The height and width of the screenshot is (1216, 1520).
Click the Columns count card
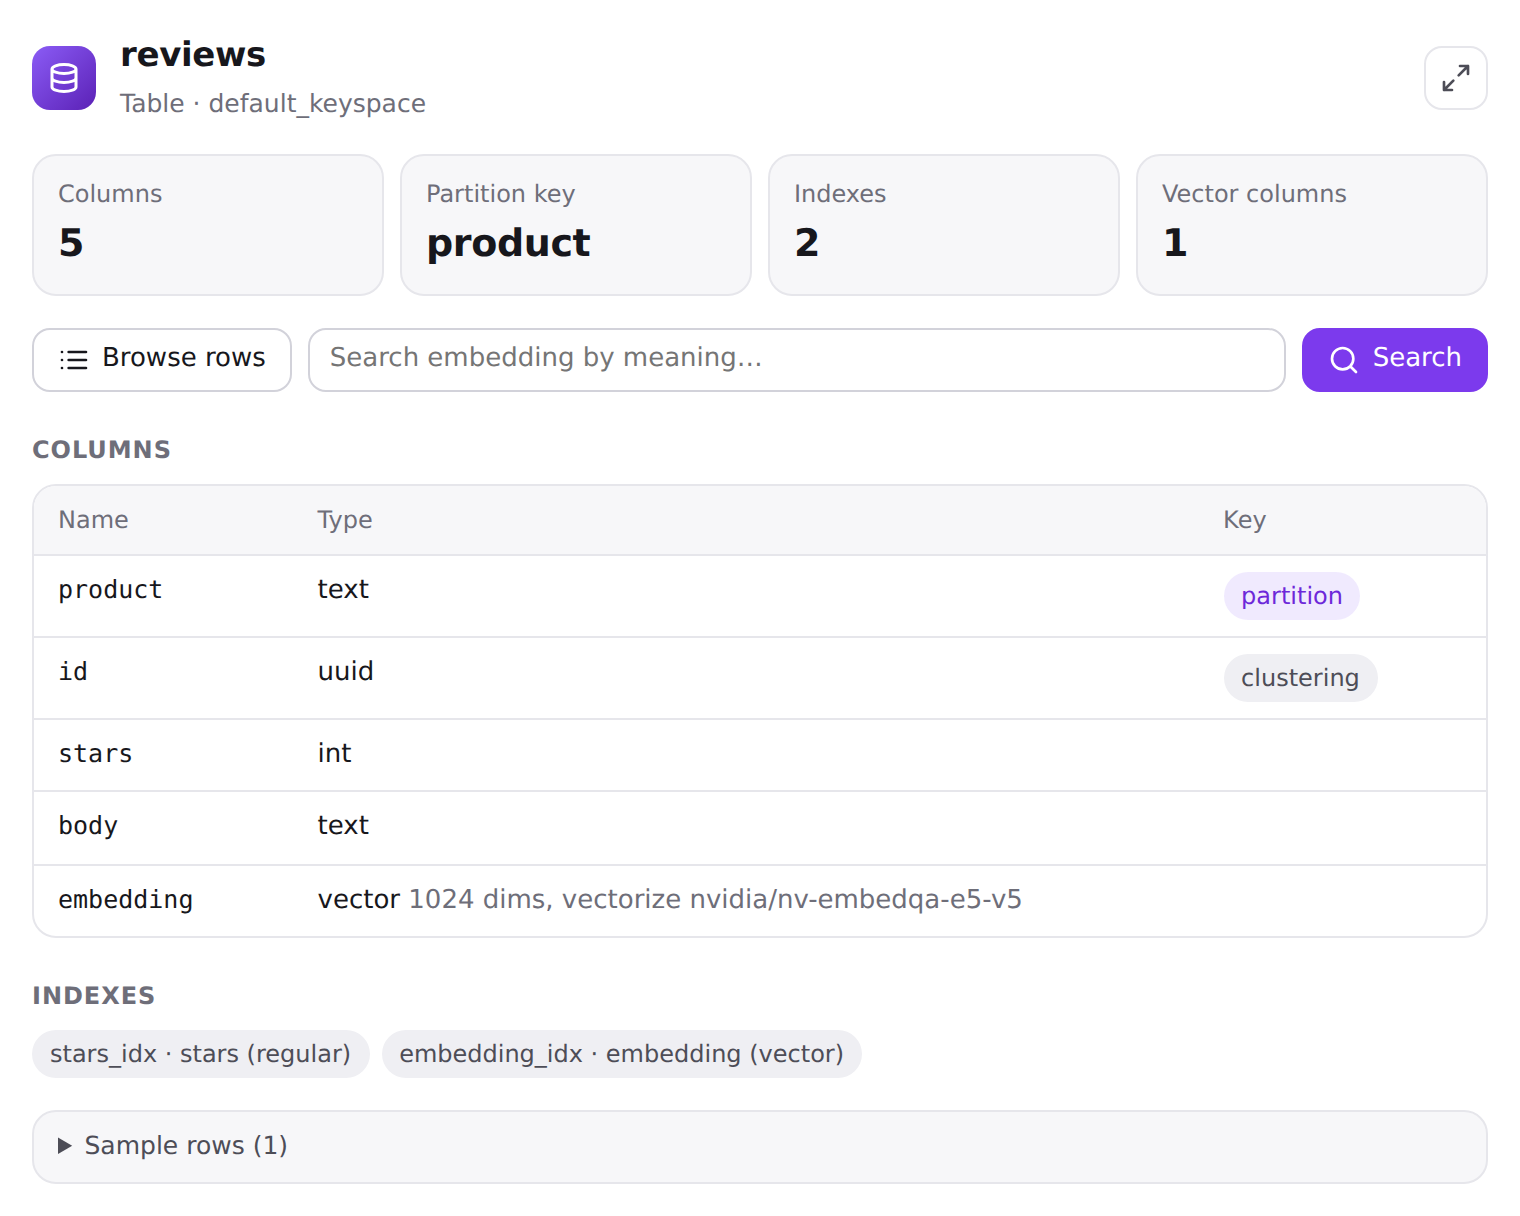tap(207, 225)
